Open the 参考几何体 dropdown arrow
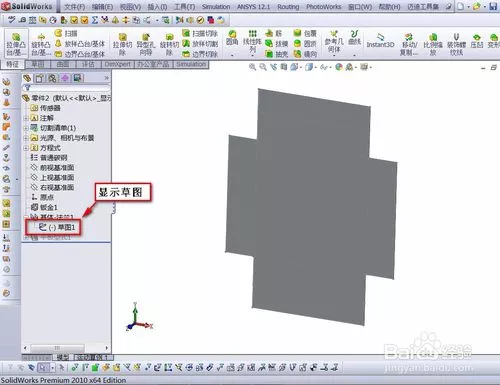 (x=334, y=55)
